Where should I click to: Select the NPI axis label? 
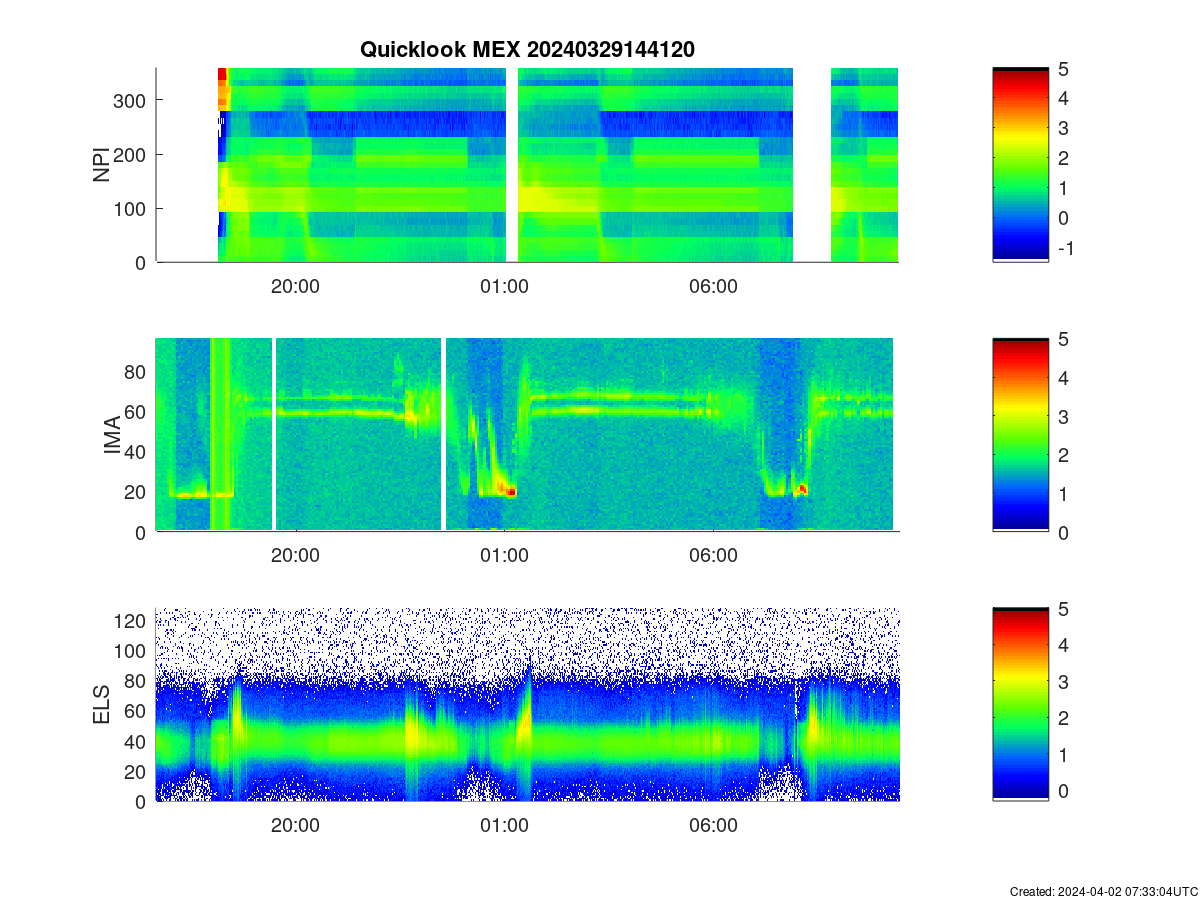tap(102, 165)
